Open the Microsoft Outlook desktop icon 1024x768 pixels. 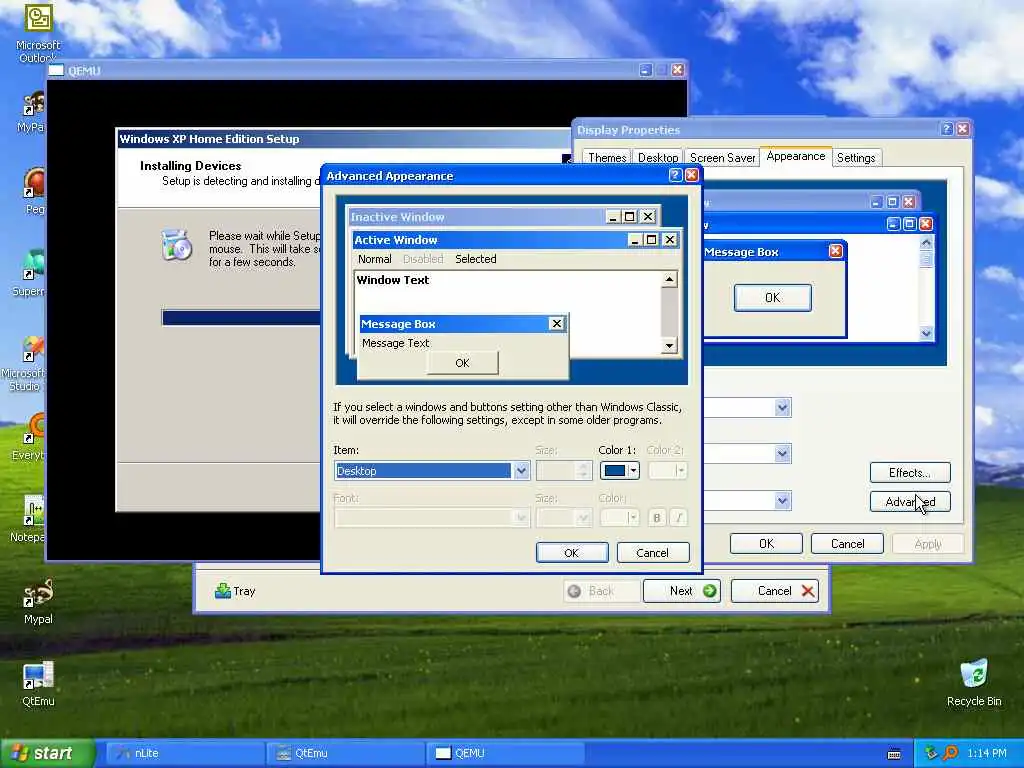[x=37, y=33]
